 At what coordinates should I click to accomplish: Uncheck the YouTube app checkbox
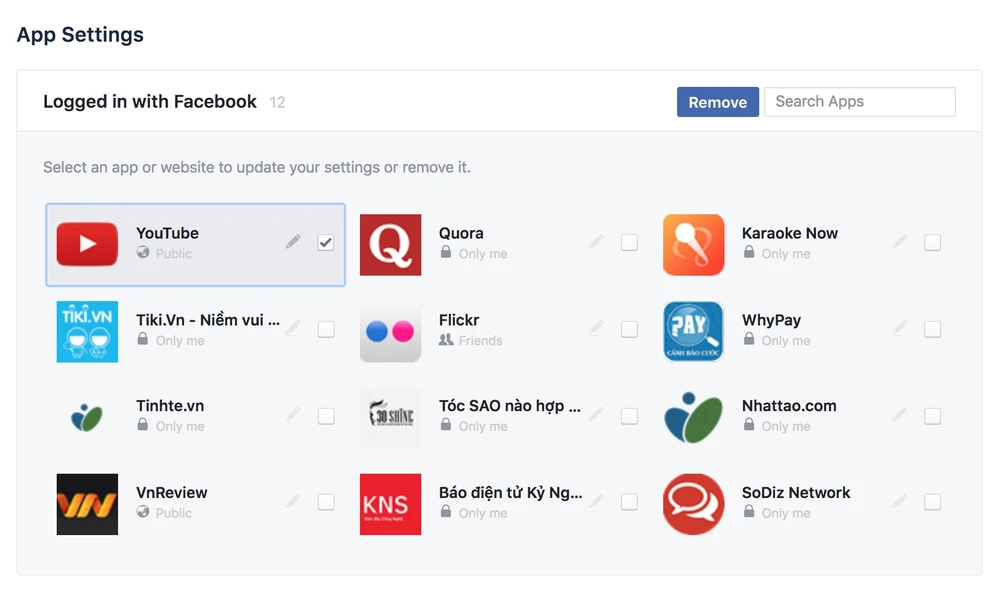326,243
